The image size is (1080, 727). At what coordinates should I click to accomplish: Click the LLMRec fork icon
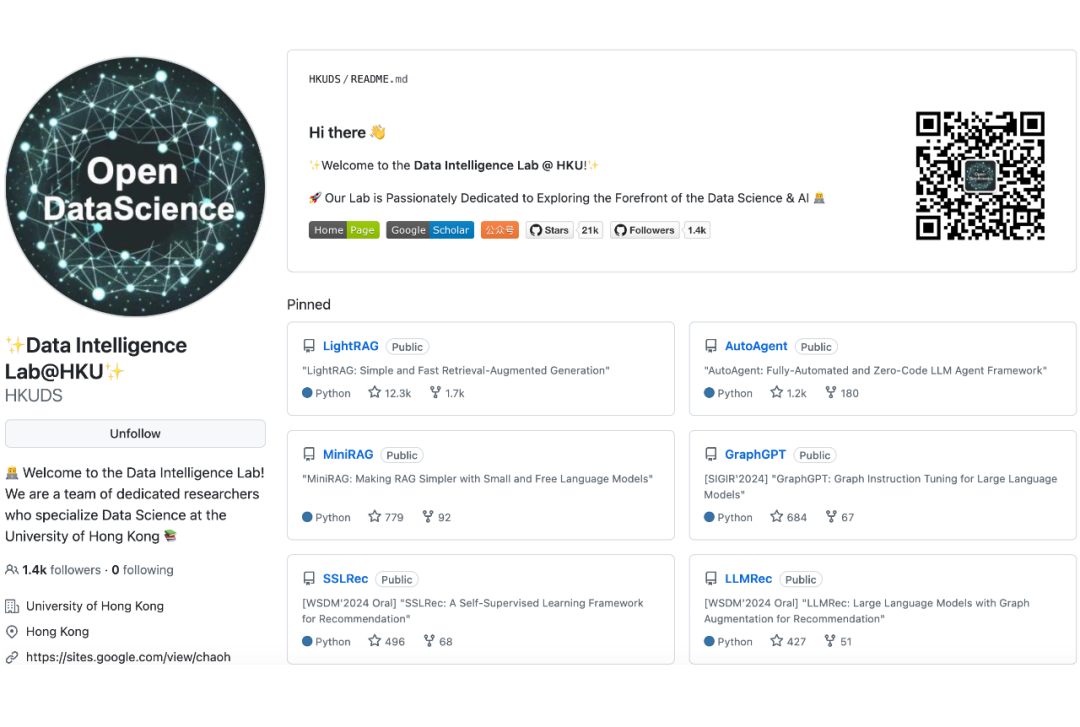pos(829,641)
